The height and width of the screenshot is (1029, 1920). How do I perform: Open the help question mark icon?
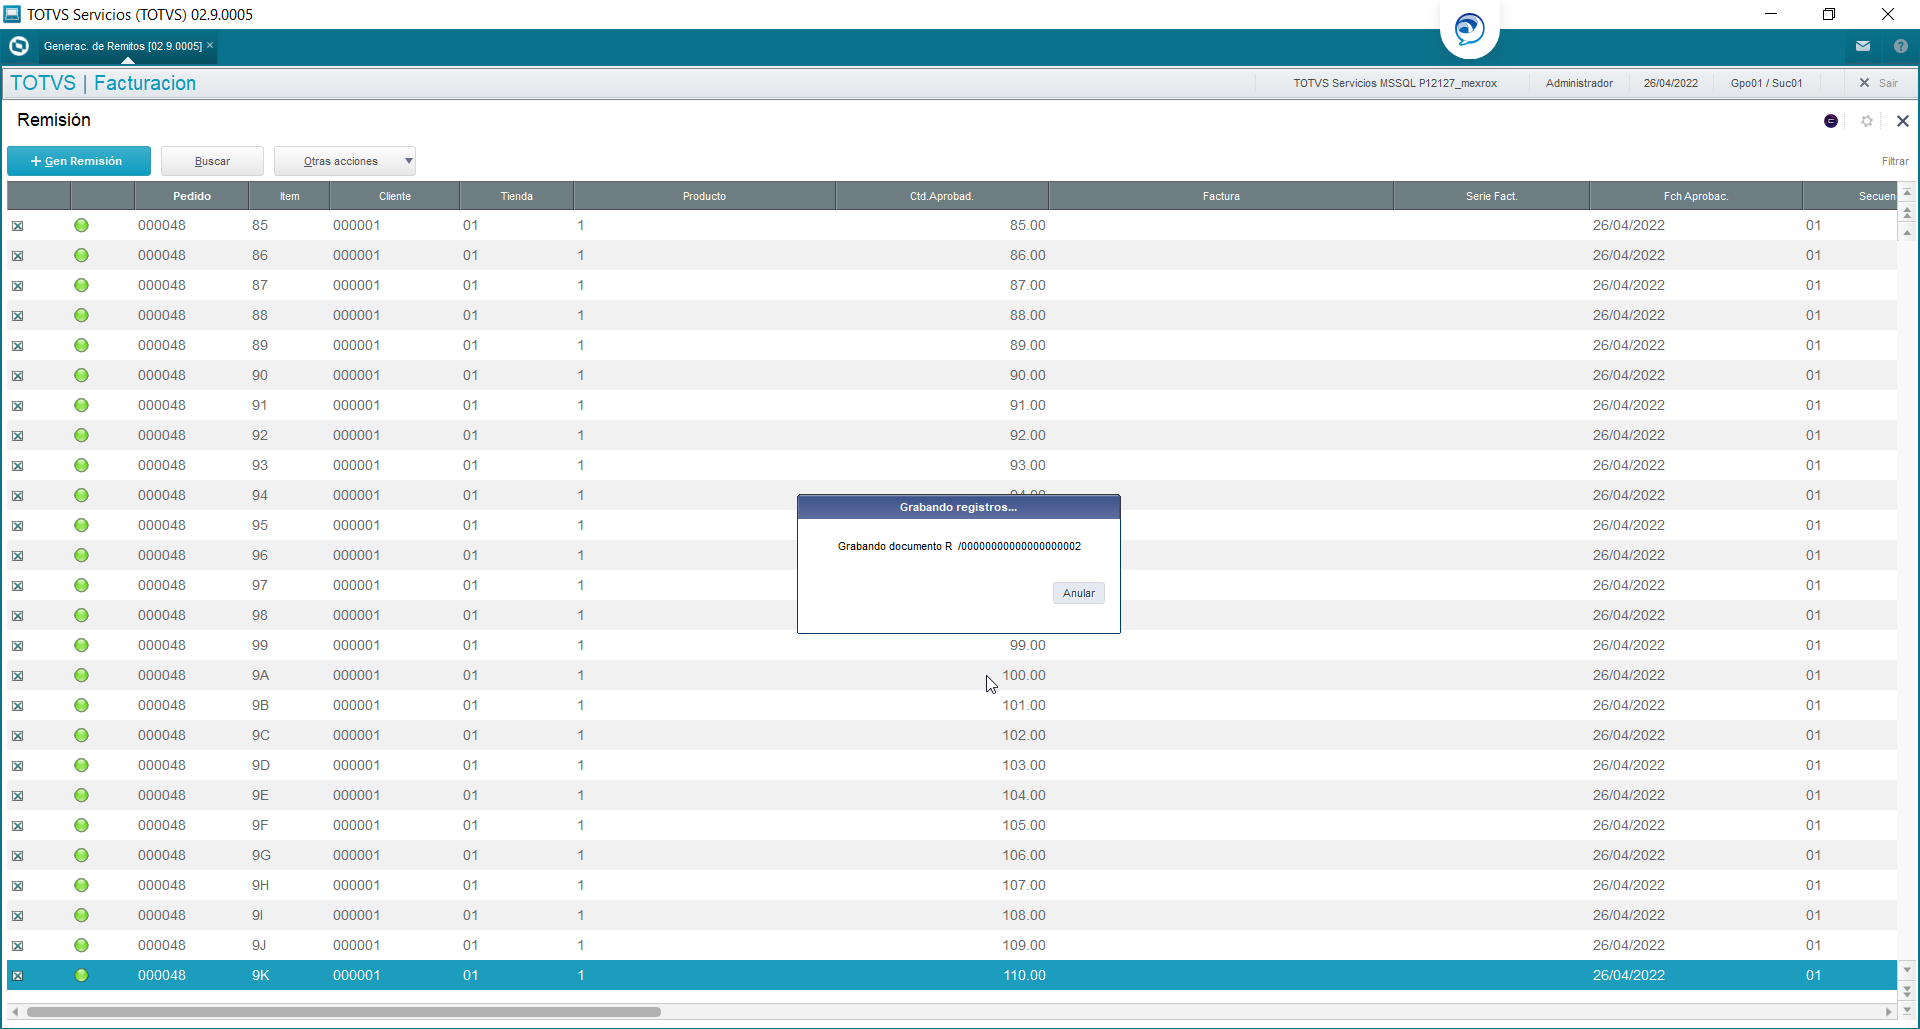click(1901, 46)
